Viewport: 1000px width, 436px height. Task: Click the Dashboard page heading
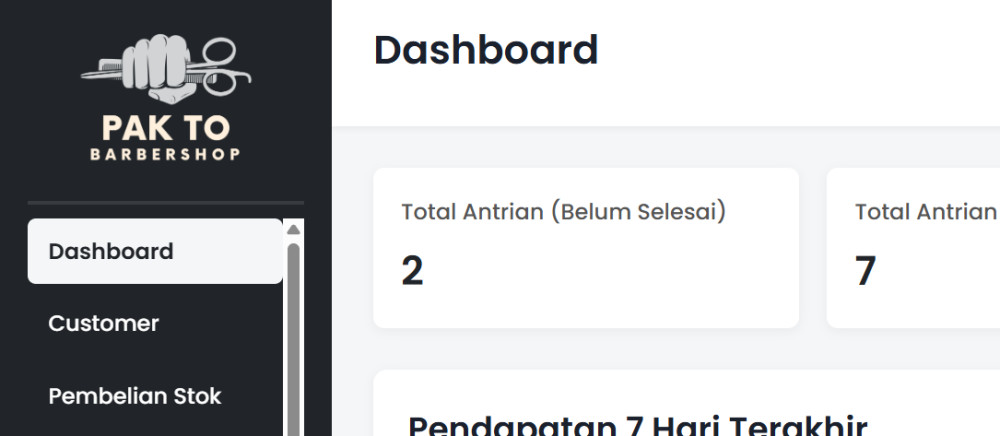(x=486, y=50)
